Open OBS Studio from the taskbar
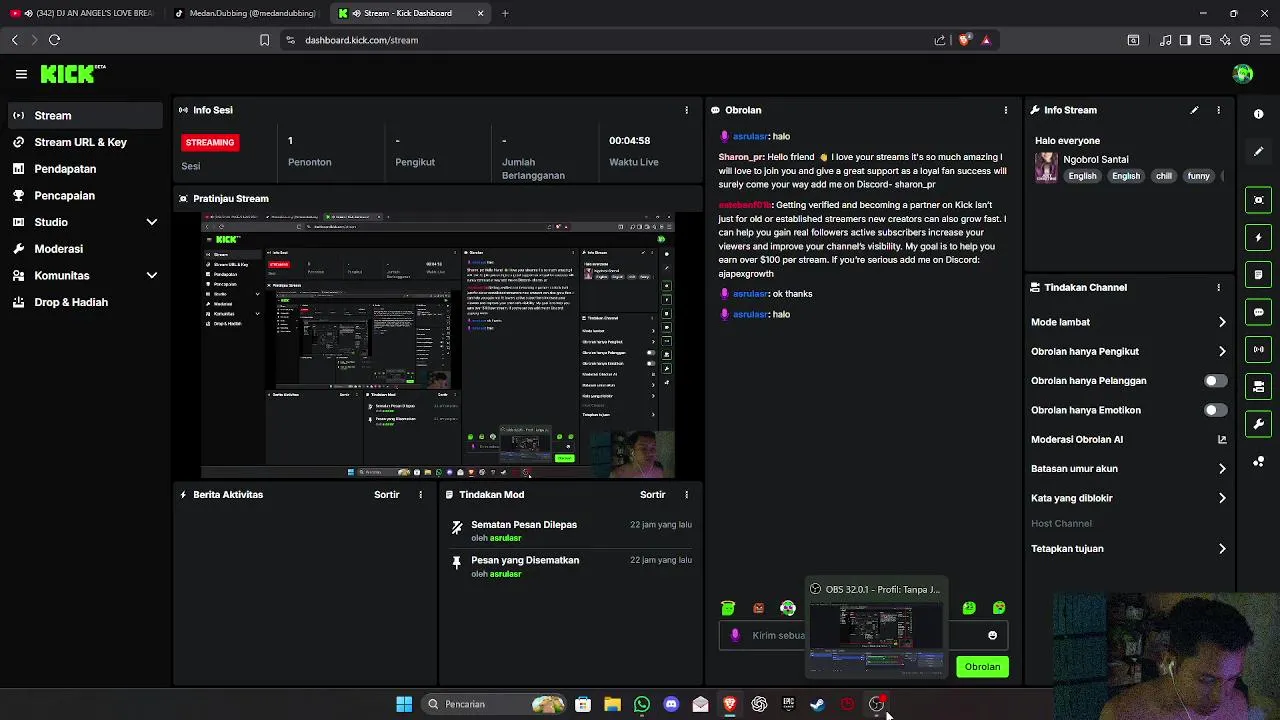 click(876, 704)
